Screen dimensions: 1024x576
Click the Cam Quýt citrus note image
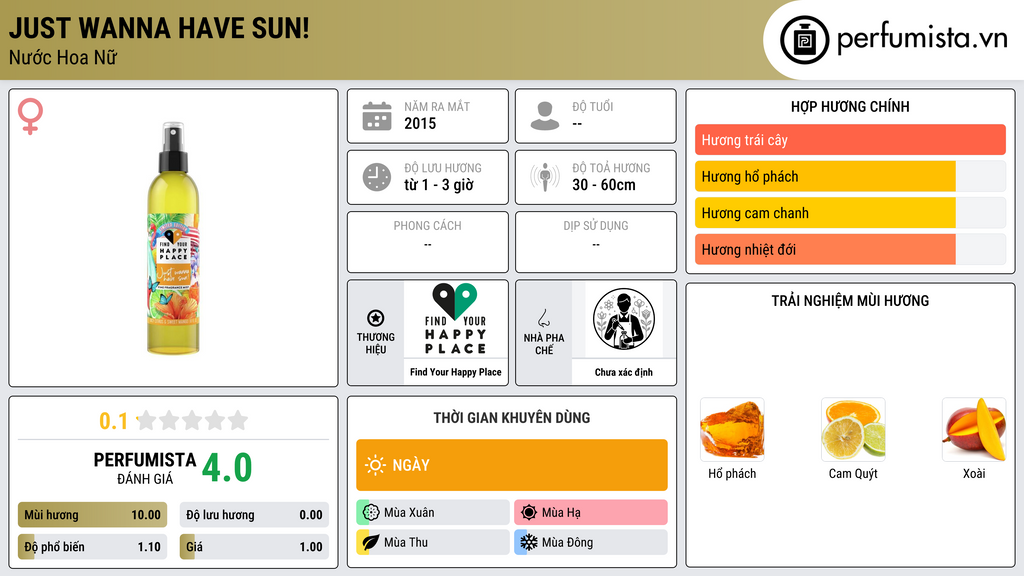click(853, 430)
